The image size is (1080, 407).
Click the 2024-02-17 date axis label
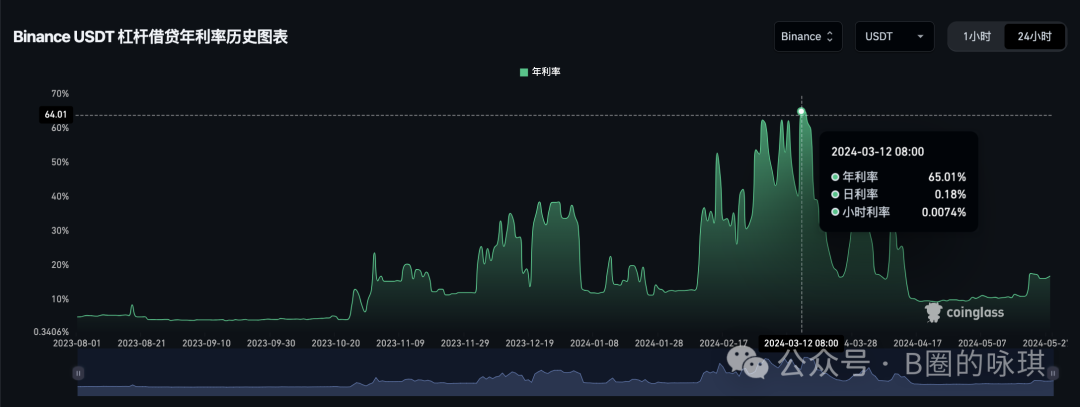tap(723, 342)
